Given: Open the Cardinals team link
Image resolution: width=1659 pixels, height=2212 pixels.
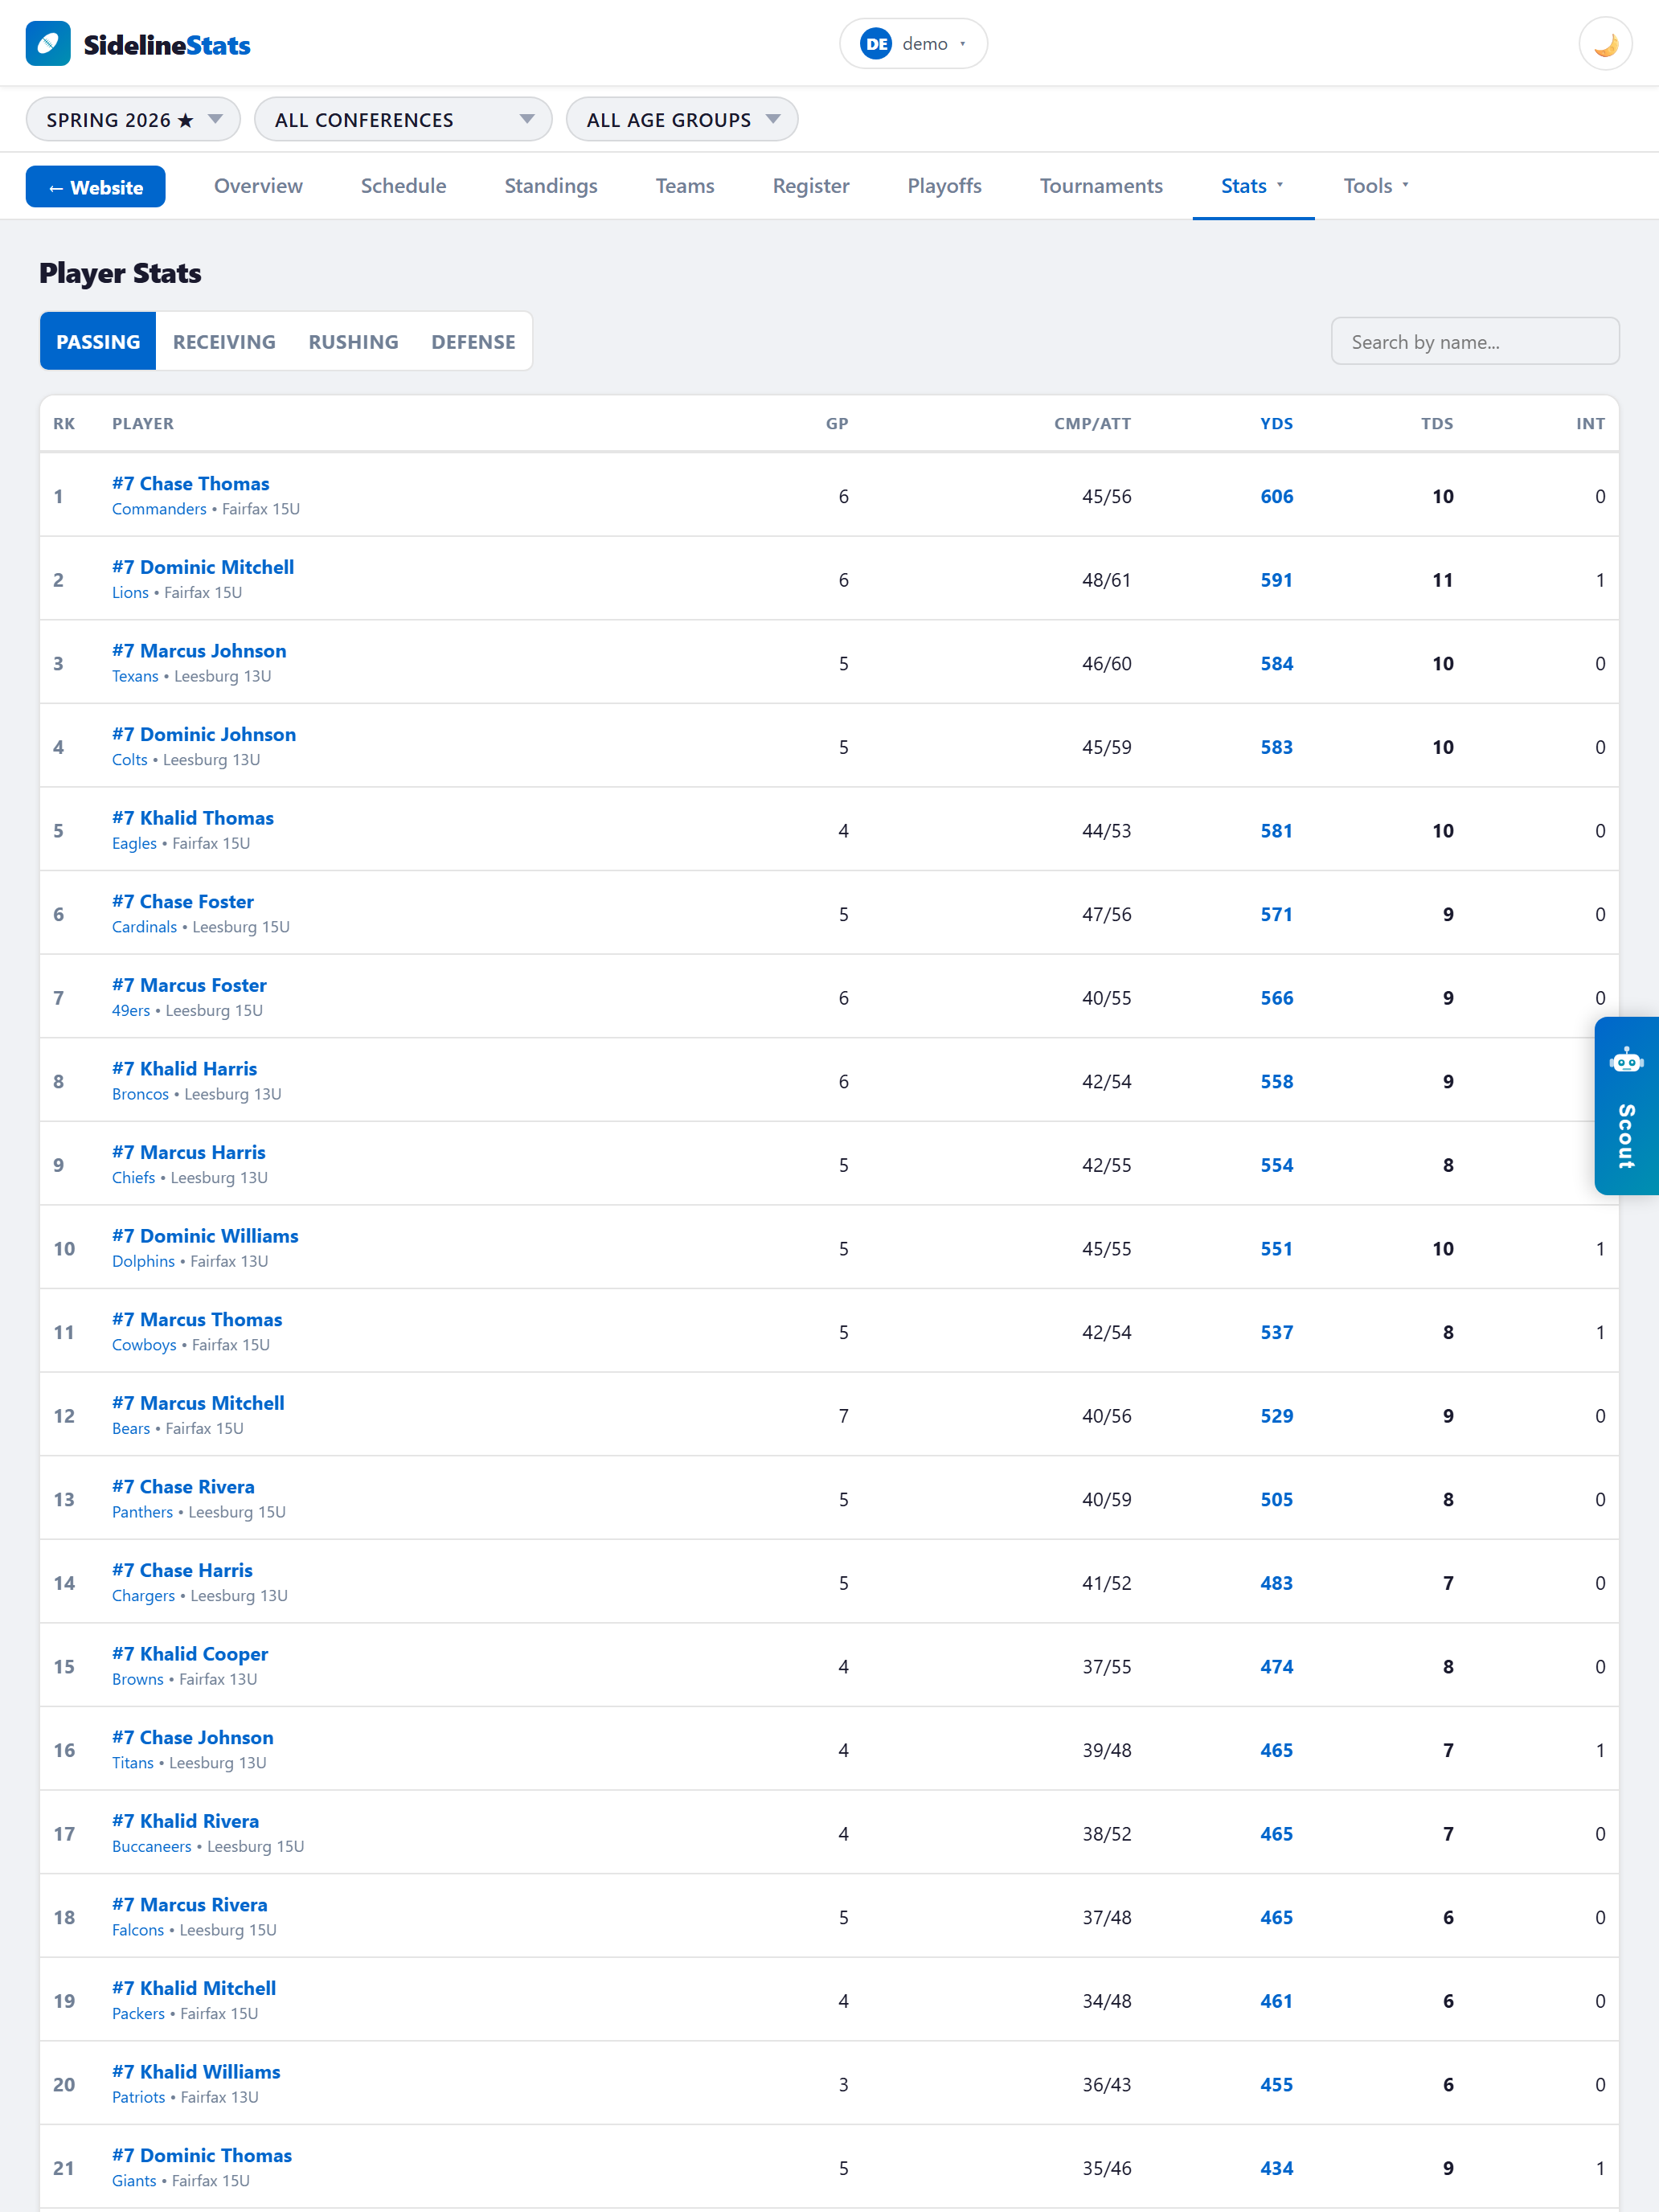Looking at the screenshot, I should coord(144,927).
